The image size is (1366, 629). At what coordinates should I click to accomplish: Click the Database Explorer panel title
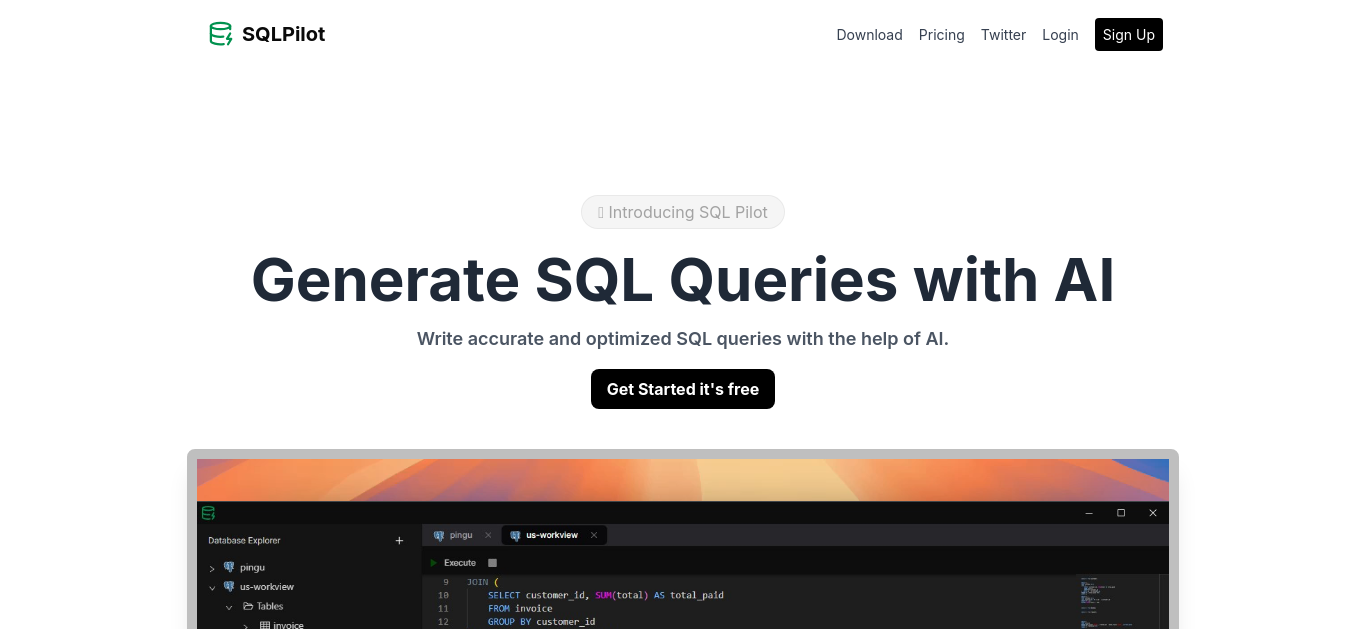pos(244,541)
